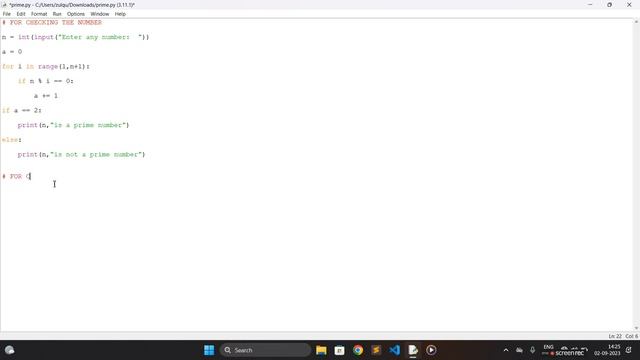Open the Help menu
This screenshot has width=640, height=360.
pos(120,14)
